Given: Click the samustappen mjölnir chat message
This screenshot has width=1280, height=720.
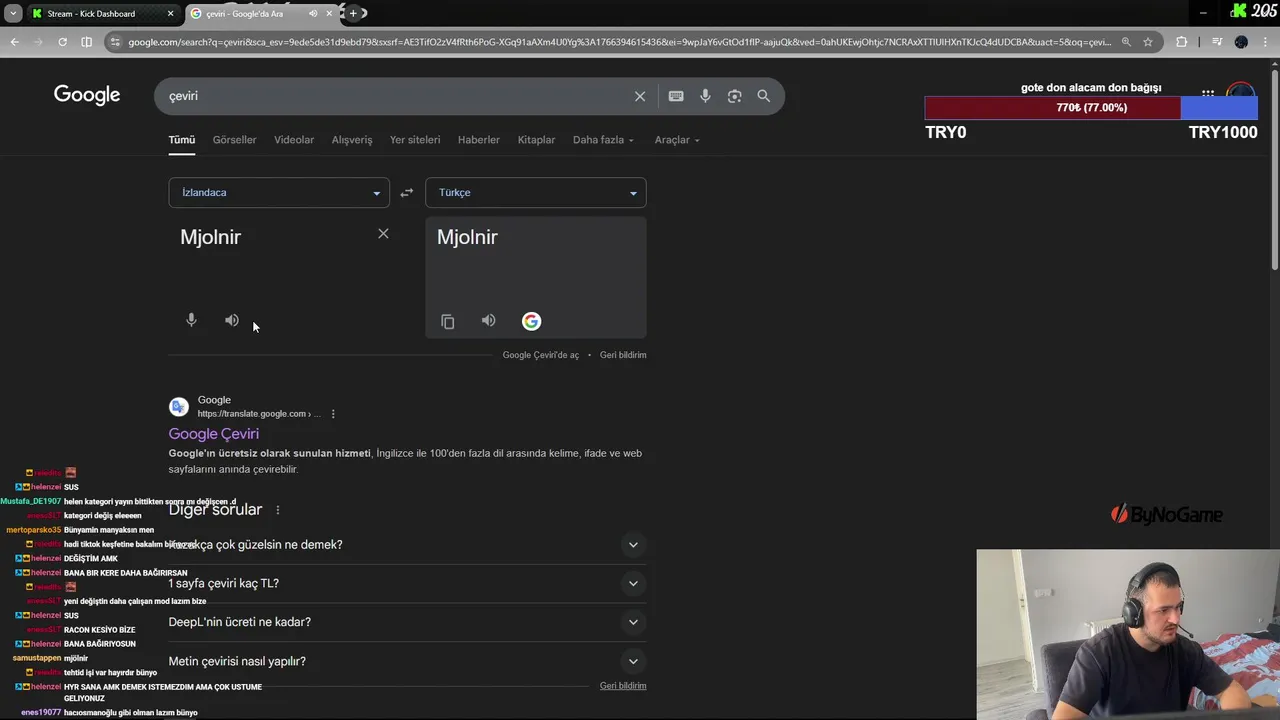Looking at the screenshot, I should [50, 659].
